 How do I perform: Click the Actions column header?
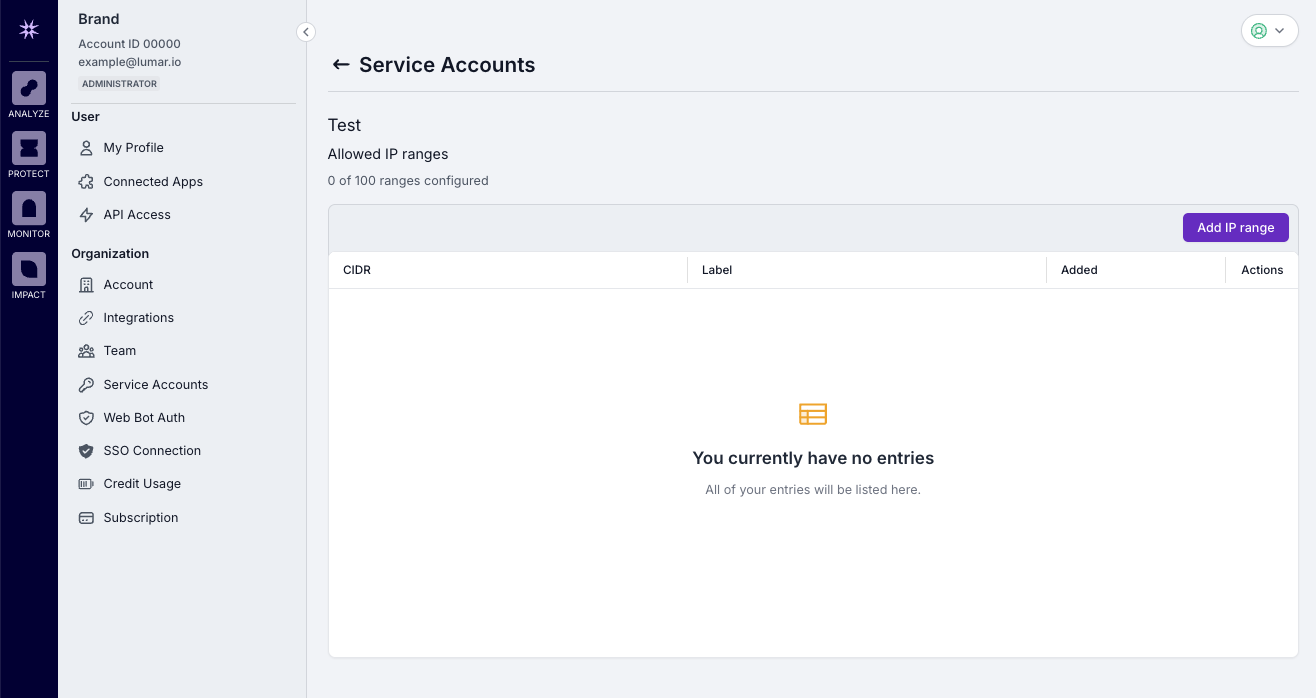pyautogui.click(x=1262, y=270)
